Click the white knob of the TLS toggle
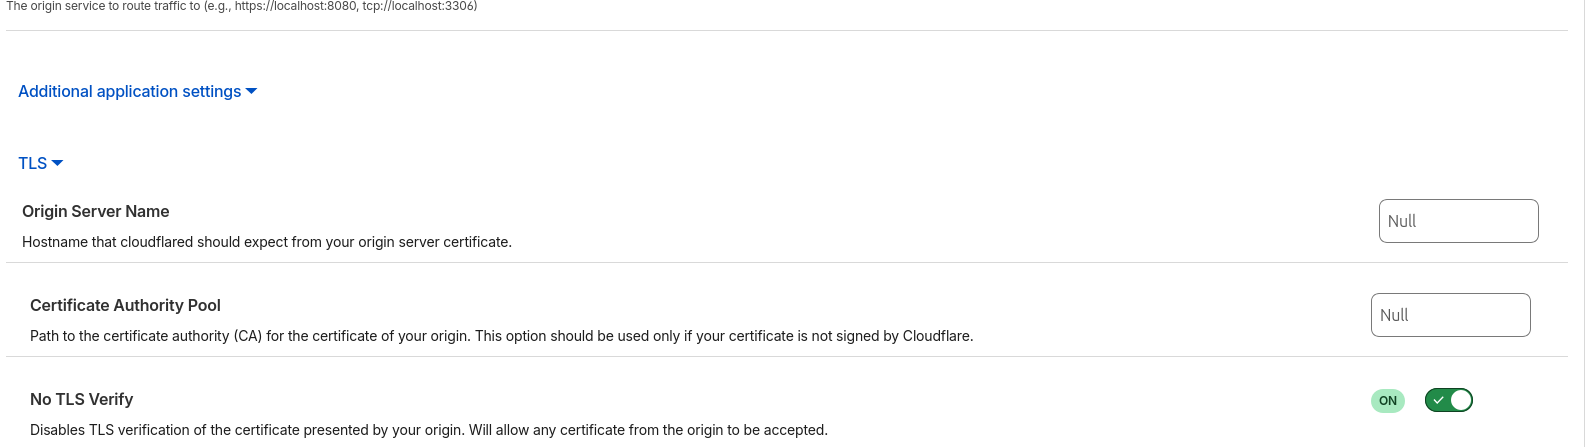 1460,400
